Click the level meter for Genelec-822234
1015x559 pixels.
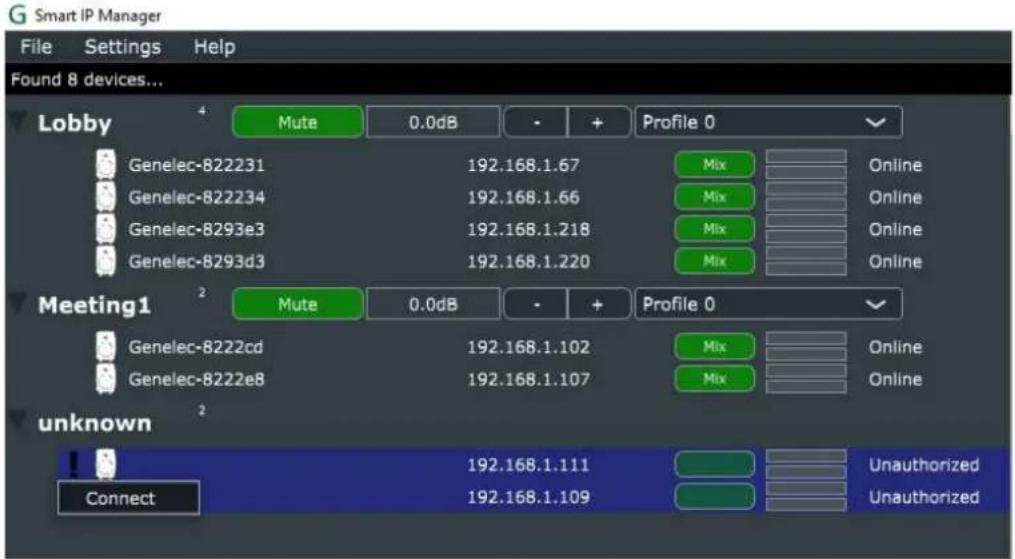tap(806, 197)
